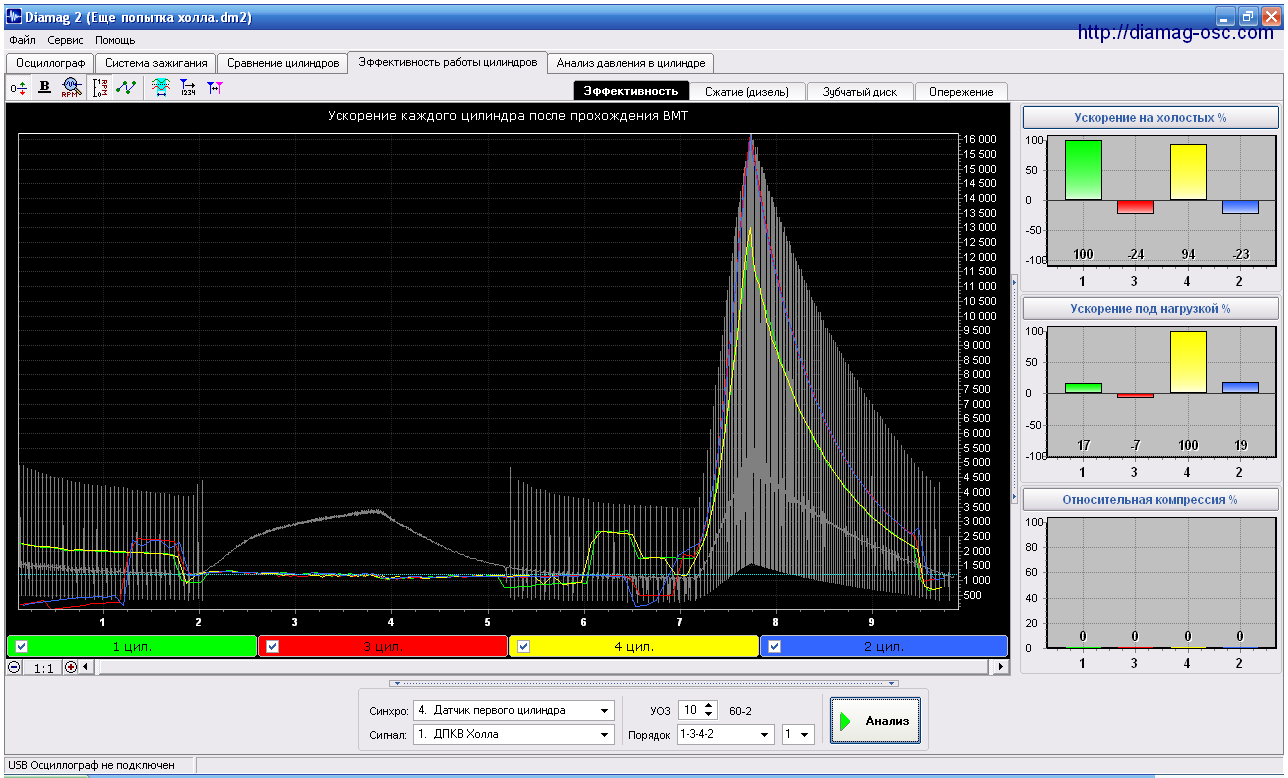Click the green 1 цил. color bar
The height and width of the screenshot is (778, 1288).
[132, 646]
